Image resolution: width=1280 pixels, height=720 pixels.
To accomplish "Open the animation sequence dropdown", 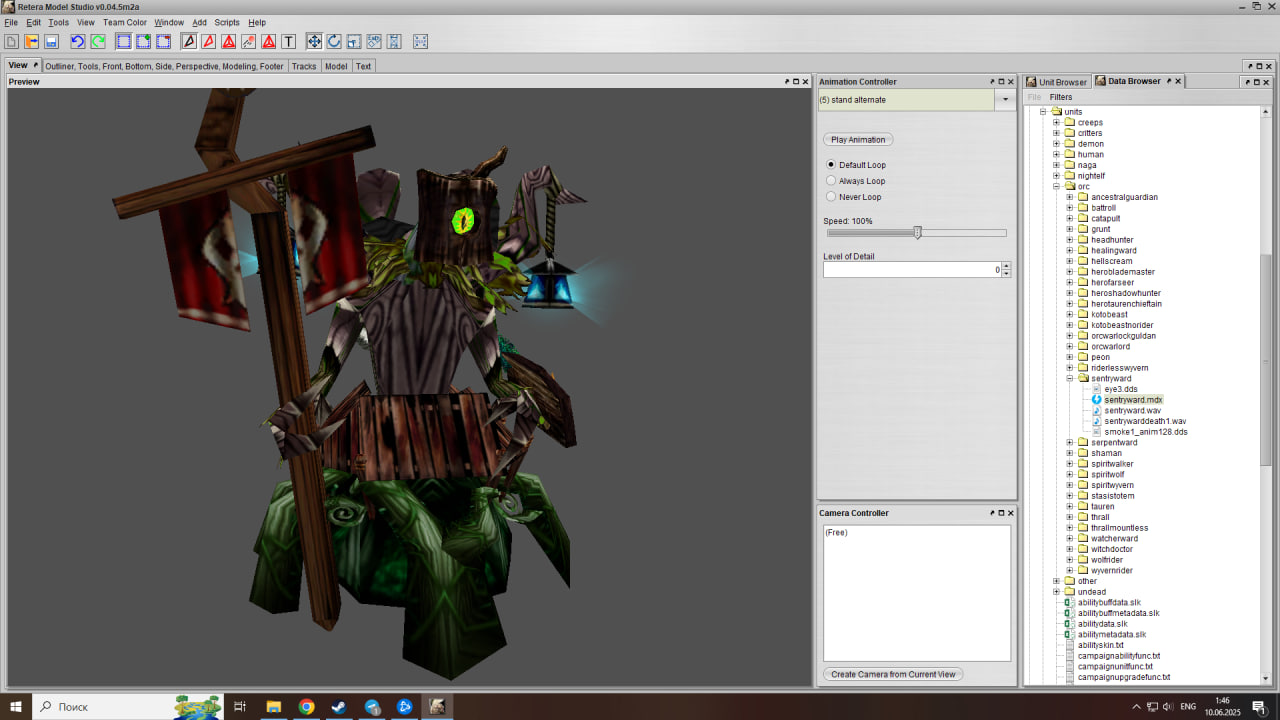I will pos(1005,99).
